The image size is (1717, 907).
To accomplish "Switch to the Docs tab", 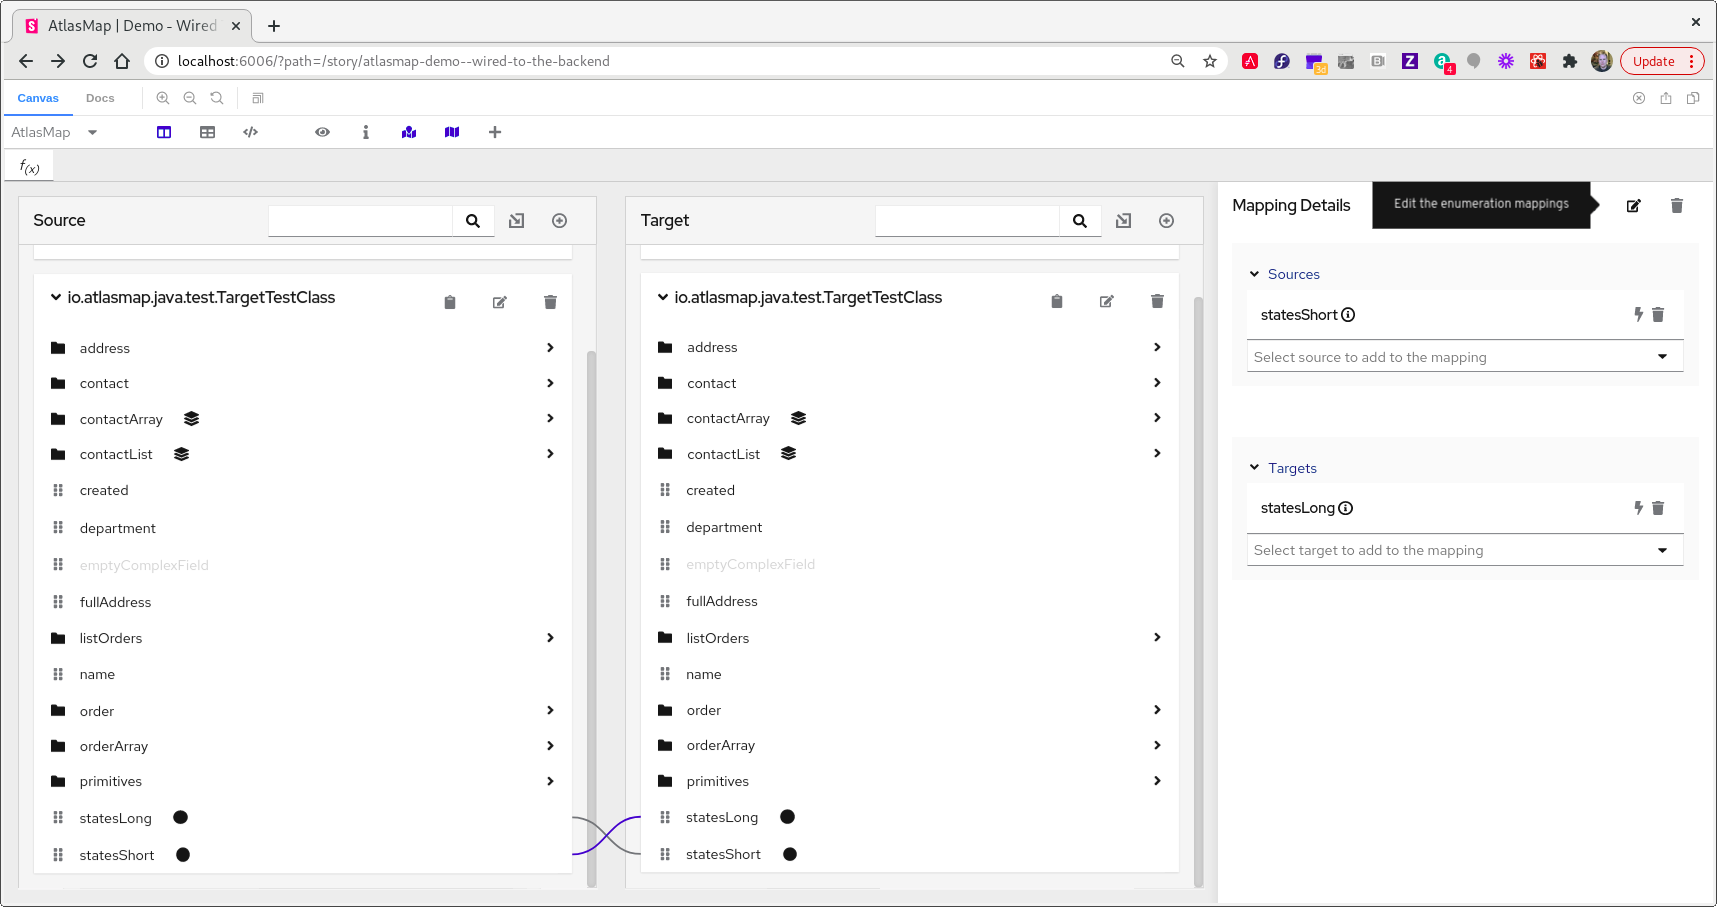I will (x=100, y=98).
